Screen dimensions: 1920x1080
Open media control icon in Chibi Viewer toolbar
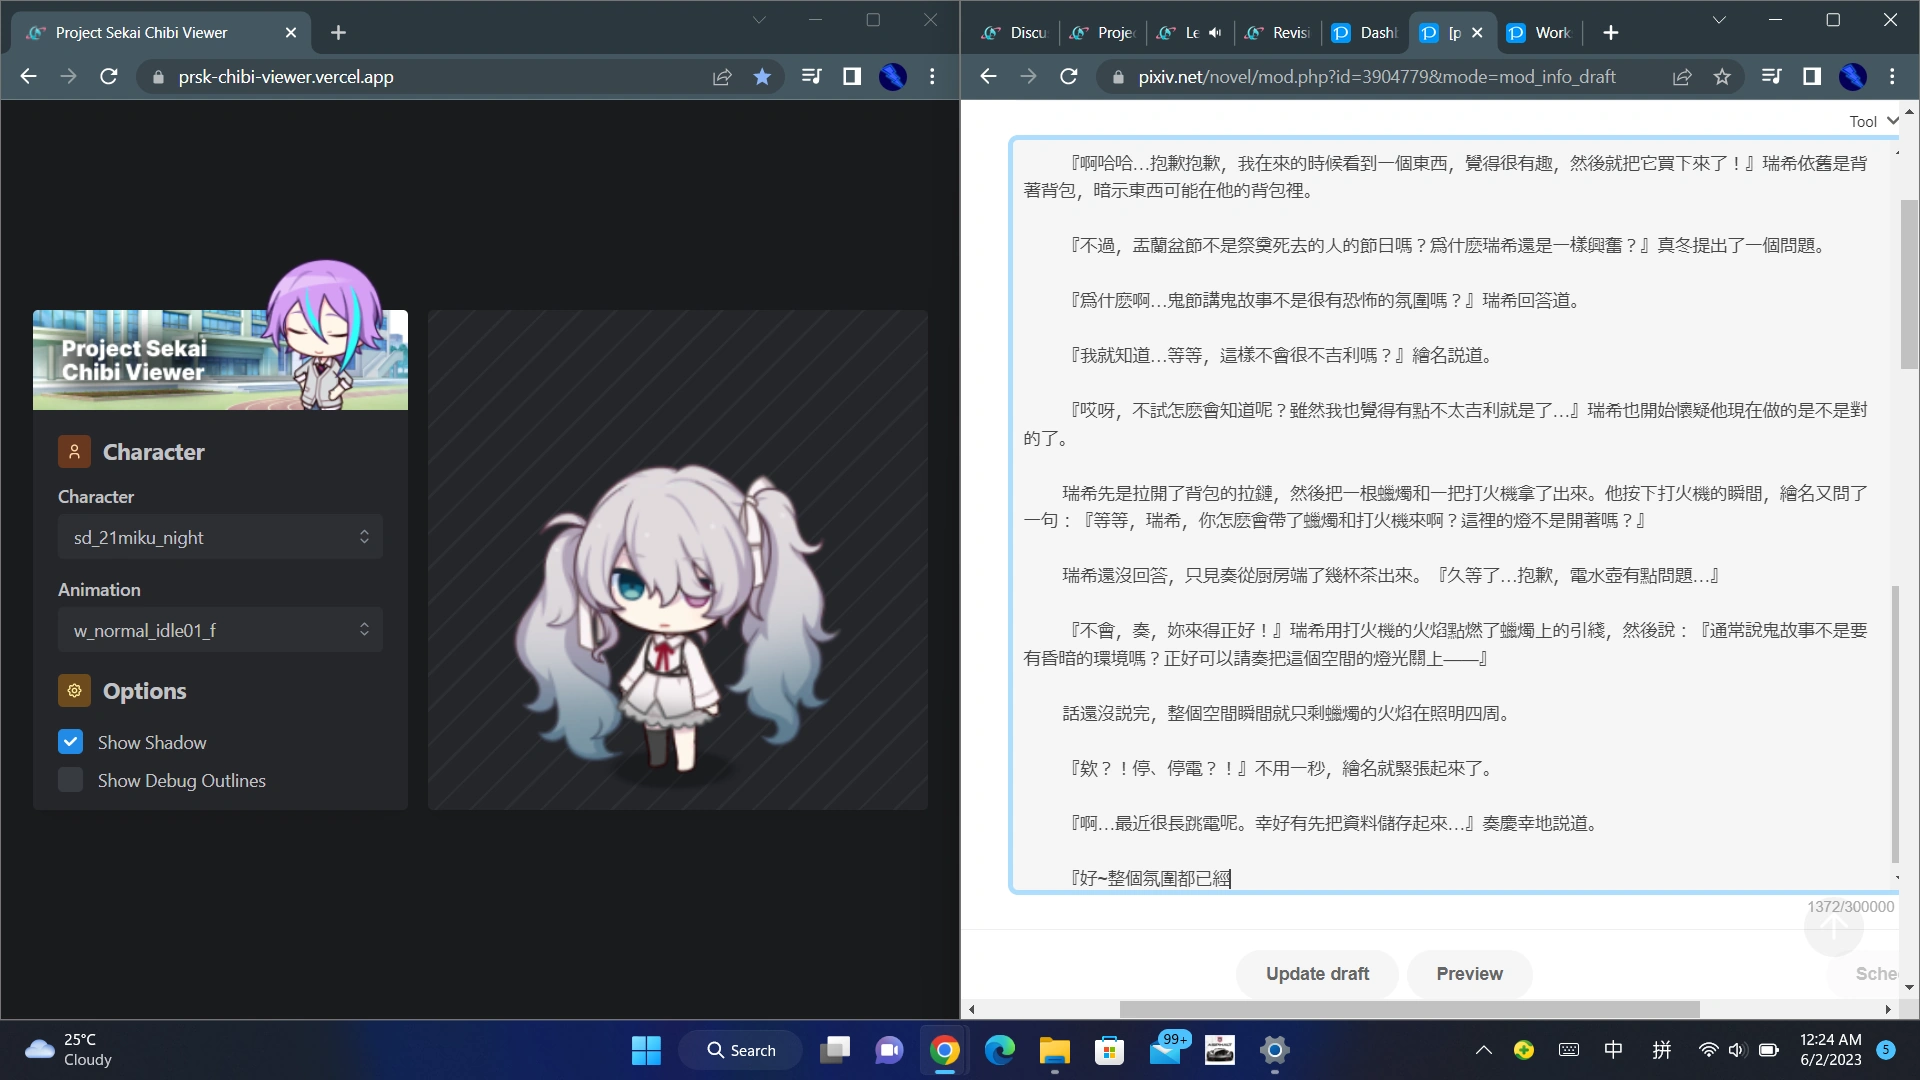click(811, 77)
